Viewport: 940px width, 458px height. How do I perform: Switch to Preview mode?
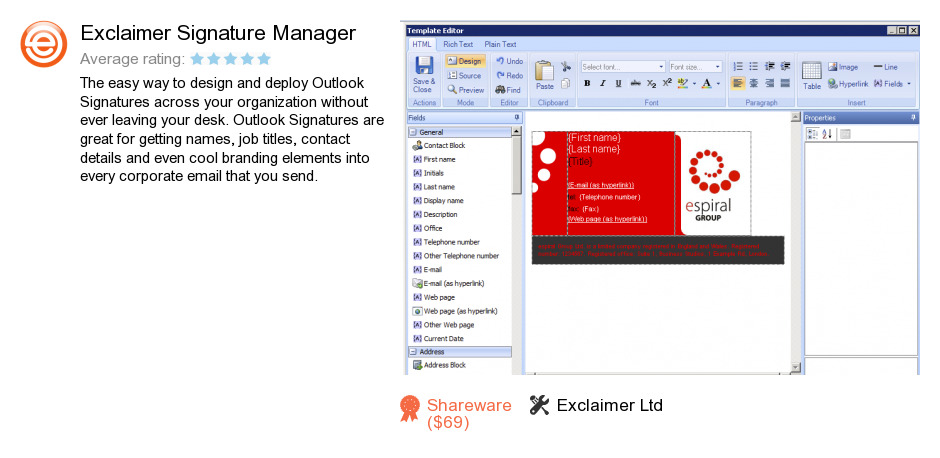coord(466,90)
